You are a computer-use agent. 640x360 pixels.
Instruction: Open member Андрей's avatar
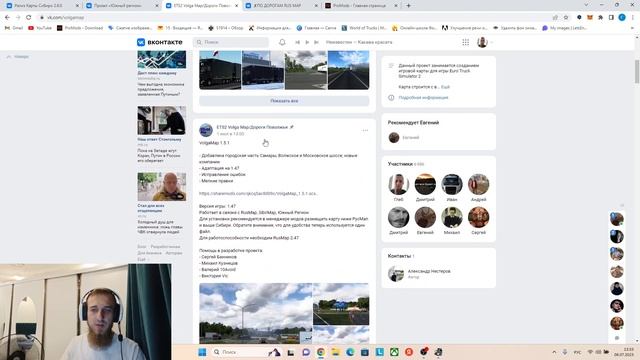(478, 184)
